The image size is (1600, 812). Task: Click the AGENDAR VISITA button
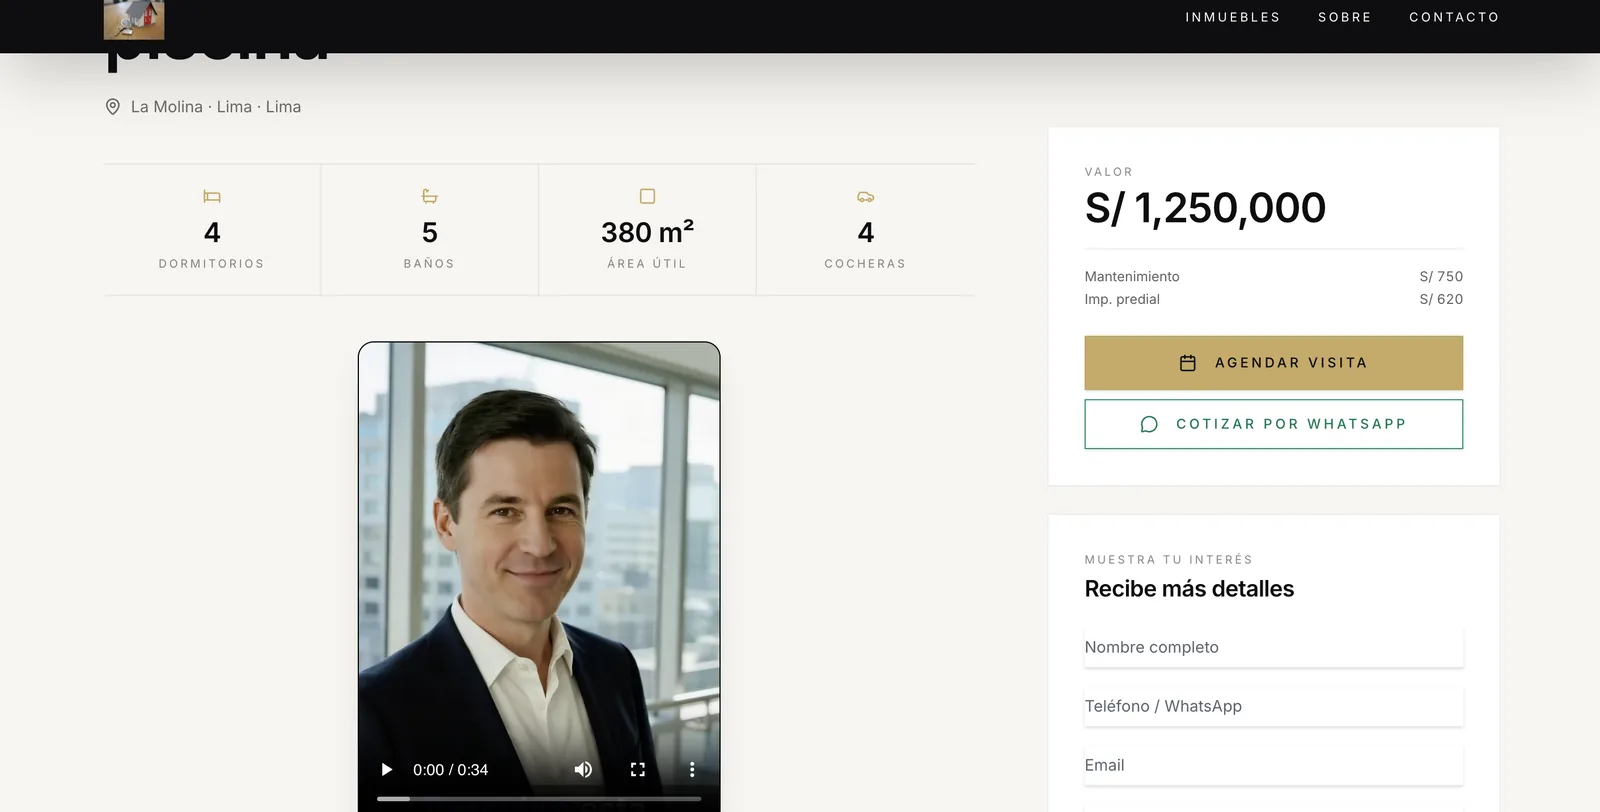tap(1274, 363)
